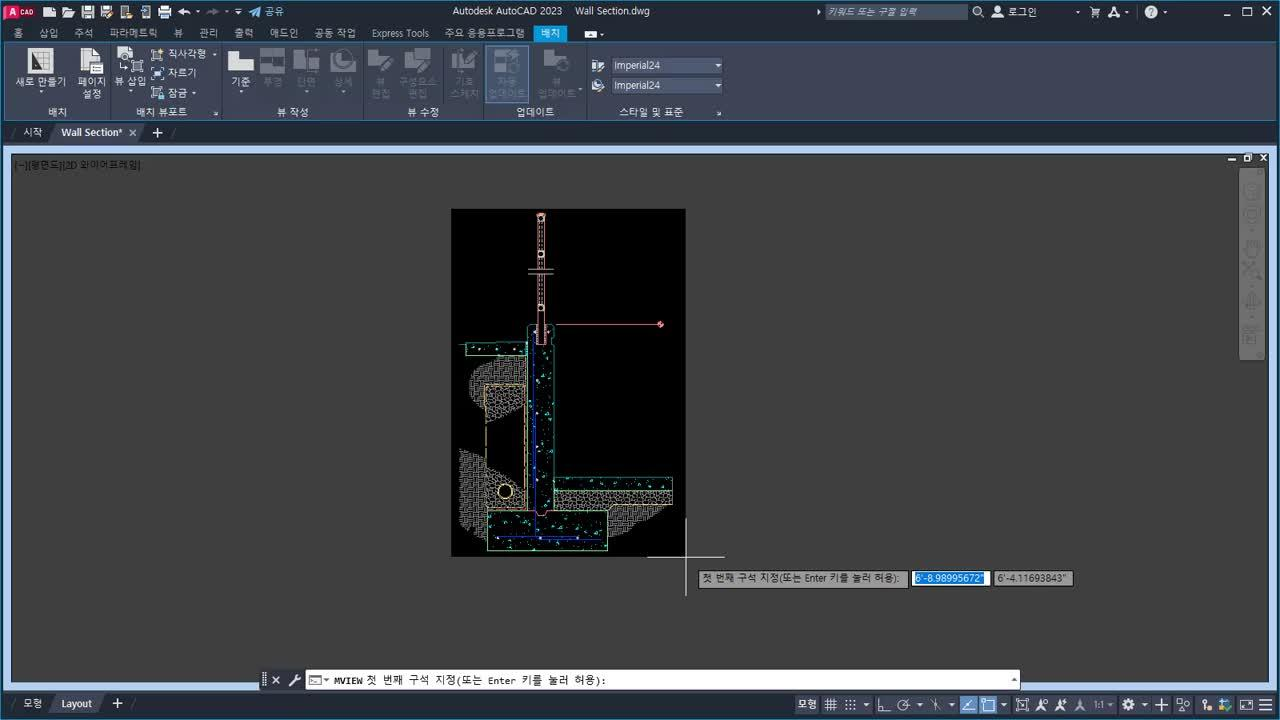
Task: Click the search magnifier icon
Action: coord(977,12)
